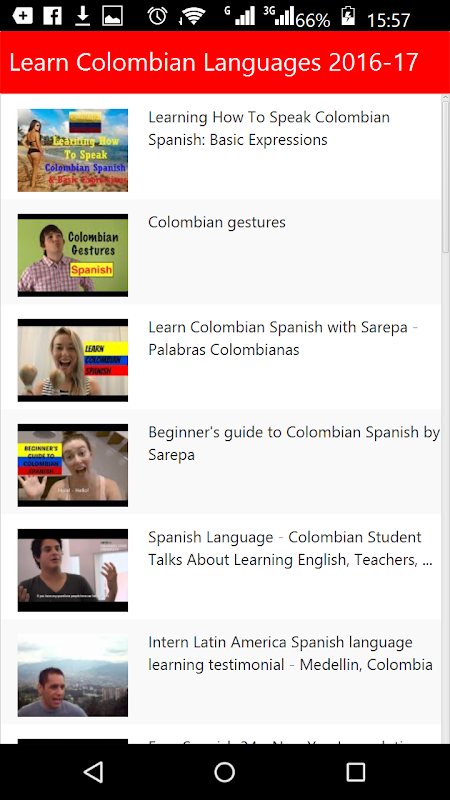Viewport: 450px width, 800px height.
Task: Open the Colombian gestures video thumbnail
Action: coord(73,255)
